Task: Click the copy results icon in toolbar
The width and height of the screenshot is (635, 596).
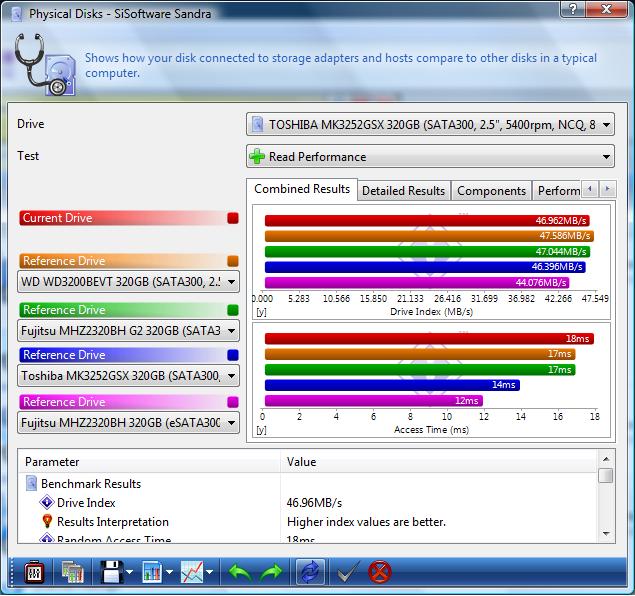Action: 73,572
